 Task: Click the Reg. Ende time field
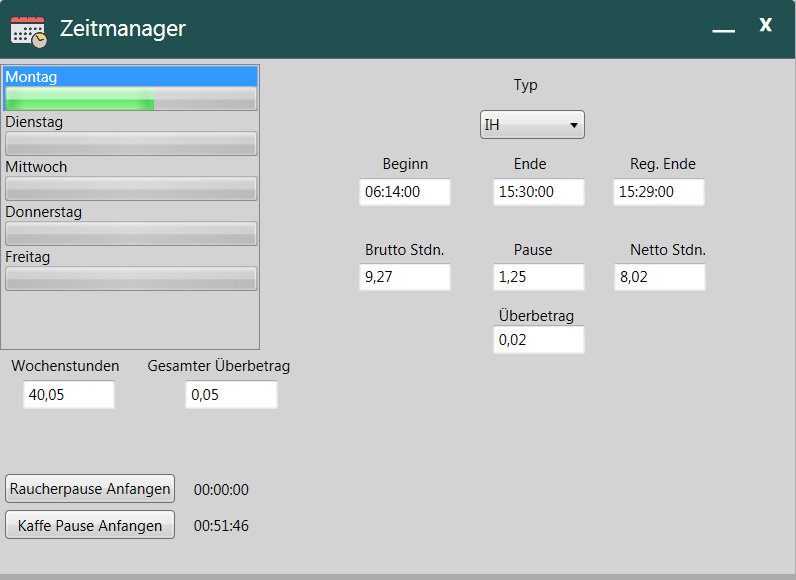658,192
